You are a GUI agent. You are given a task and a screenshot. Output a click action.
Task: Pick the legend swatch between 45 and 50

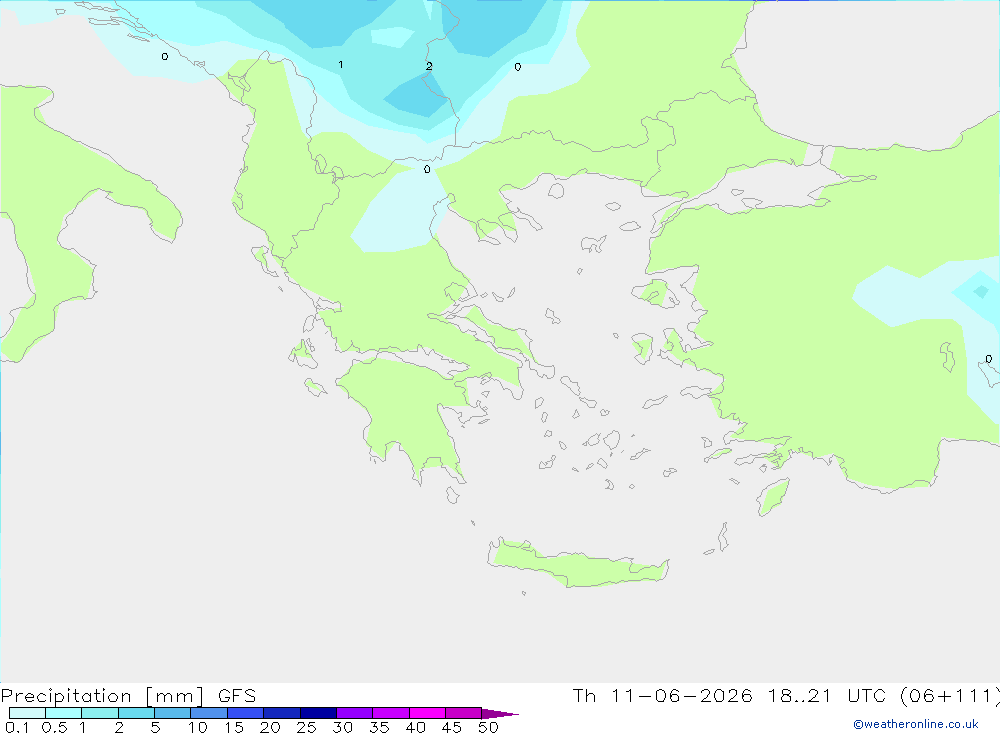click(464, 713)
